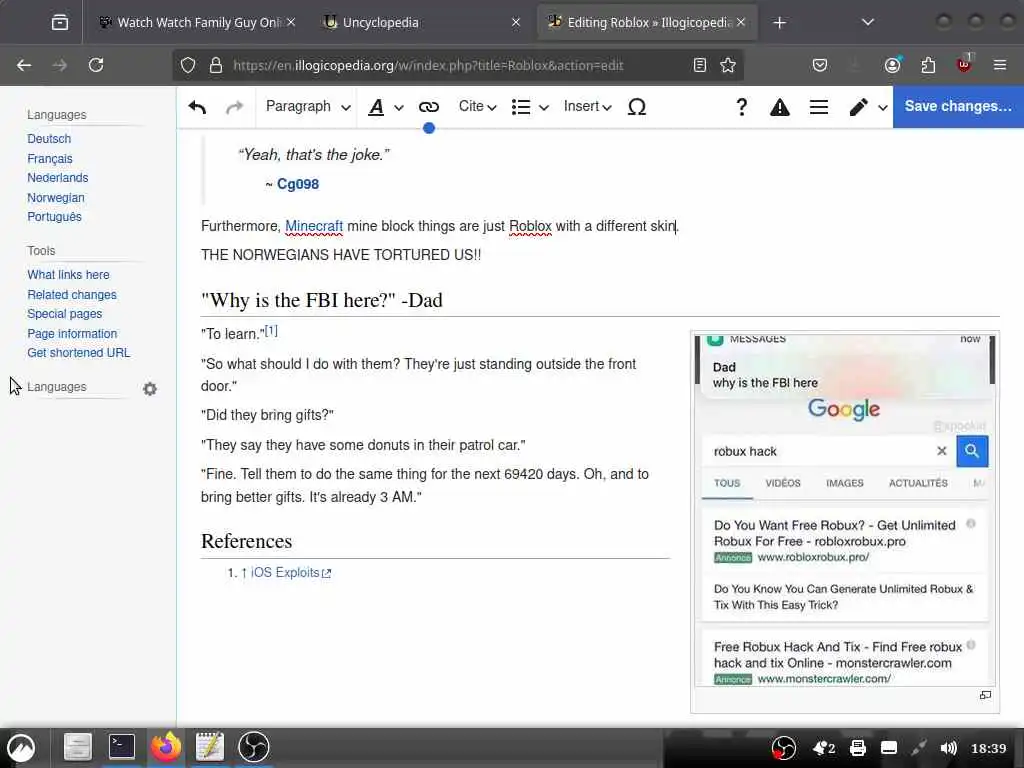Redo the edit in editor toolbar

pyautogui.click(x=234, y=106)
